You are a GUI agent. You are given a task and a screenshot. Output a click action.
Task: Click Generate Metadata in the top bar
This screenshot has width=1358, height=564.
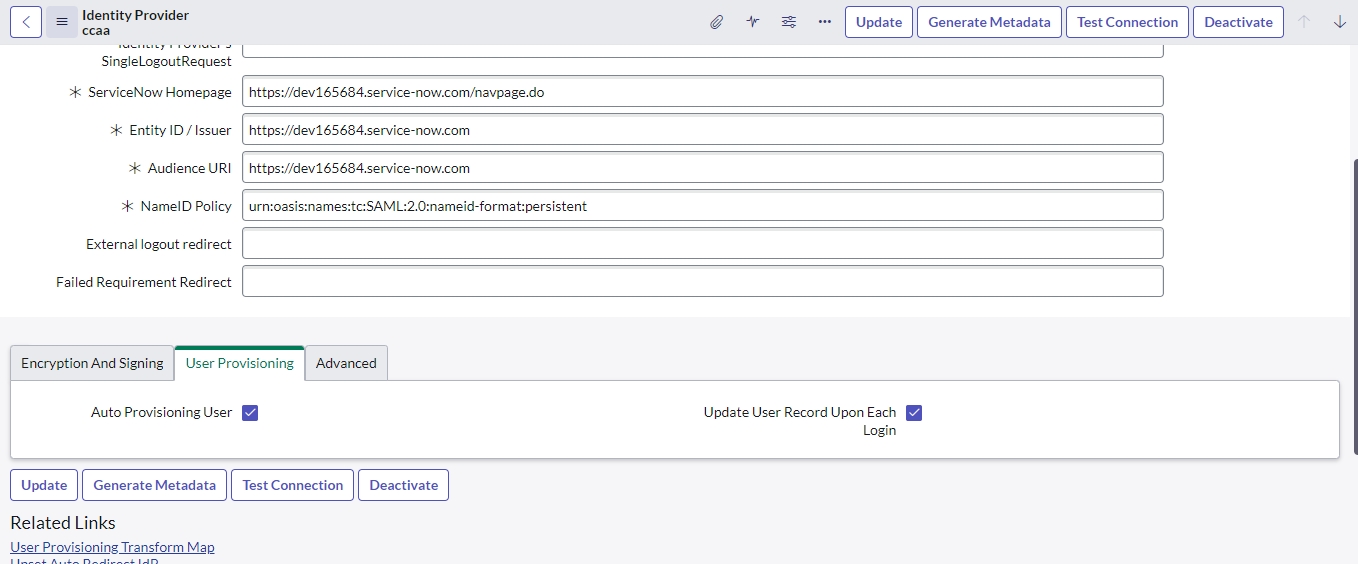[x=989, y=22]
